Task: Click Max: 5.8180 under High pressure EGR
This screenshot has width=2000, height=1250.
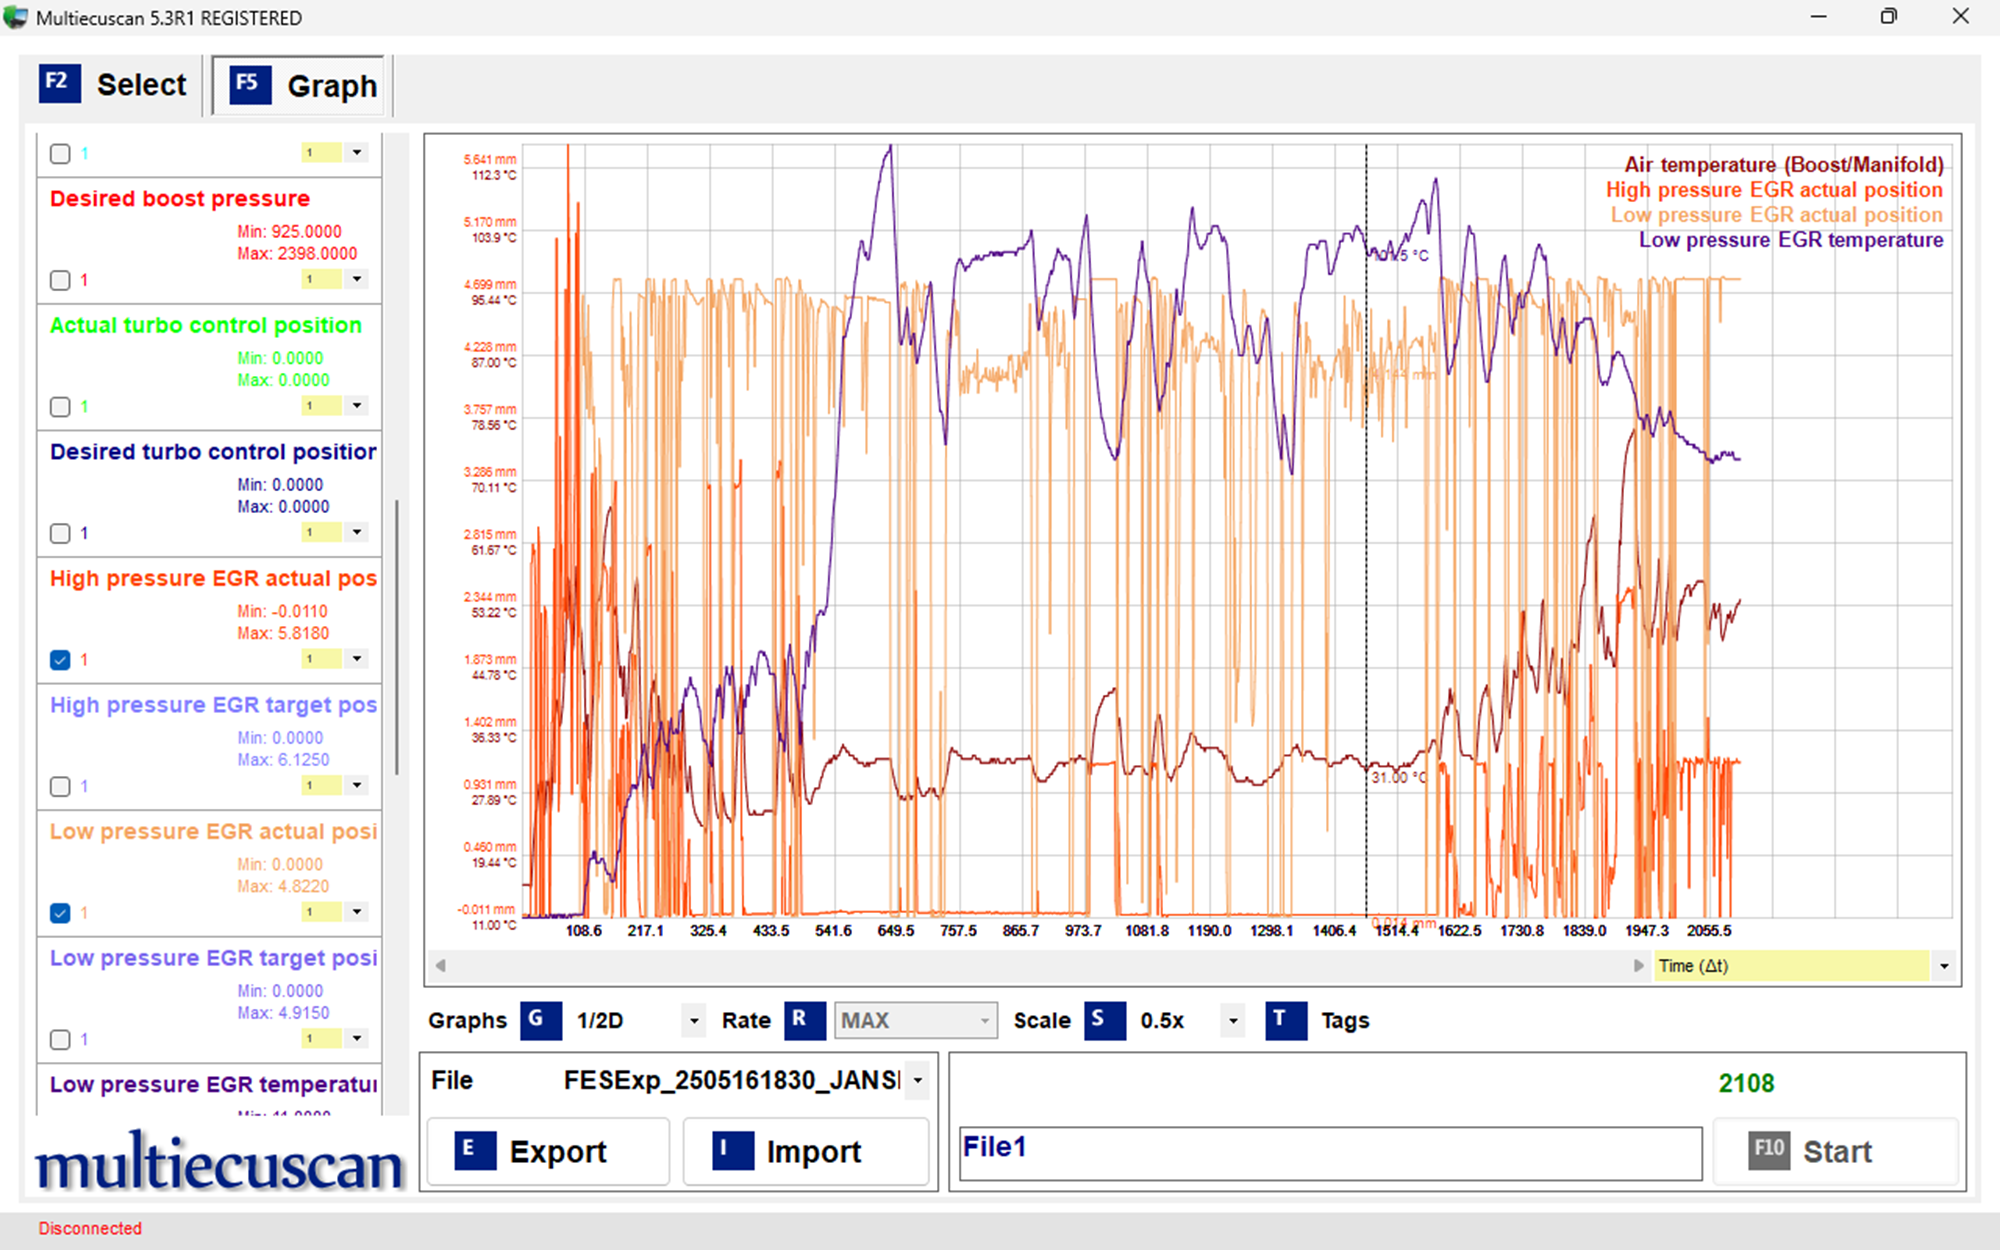Action: click(x=283, y=634)
